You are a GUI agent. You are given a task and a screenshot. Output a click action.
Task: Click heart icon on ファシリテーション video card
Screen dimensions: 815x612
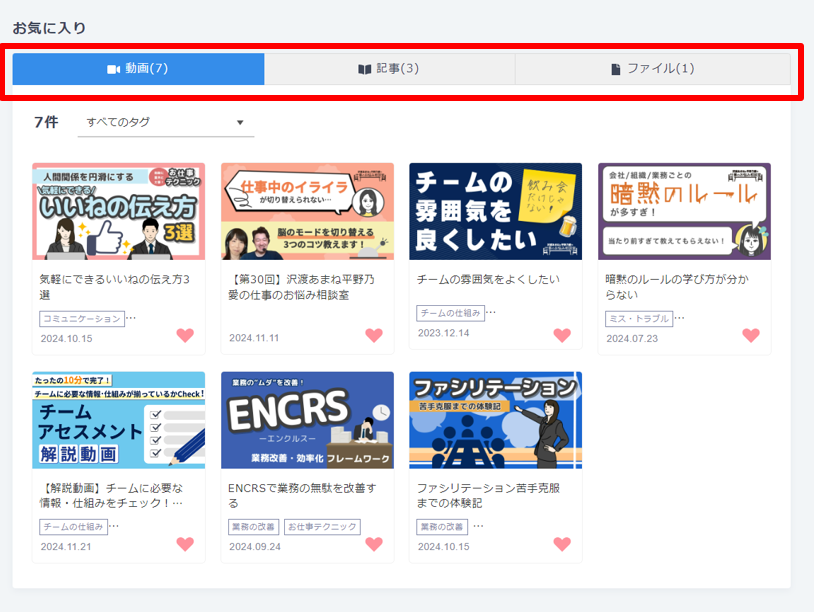[x=562, y=545]
